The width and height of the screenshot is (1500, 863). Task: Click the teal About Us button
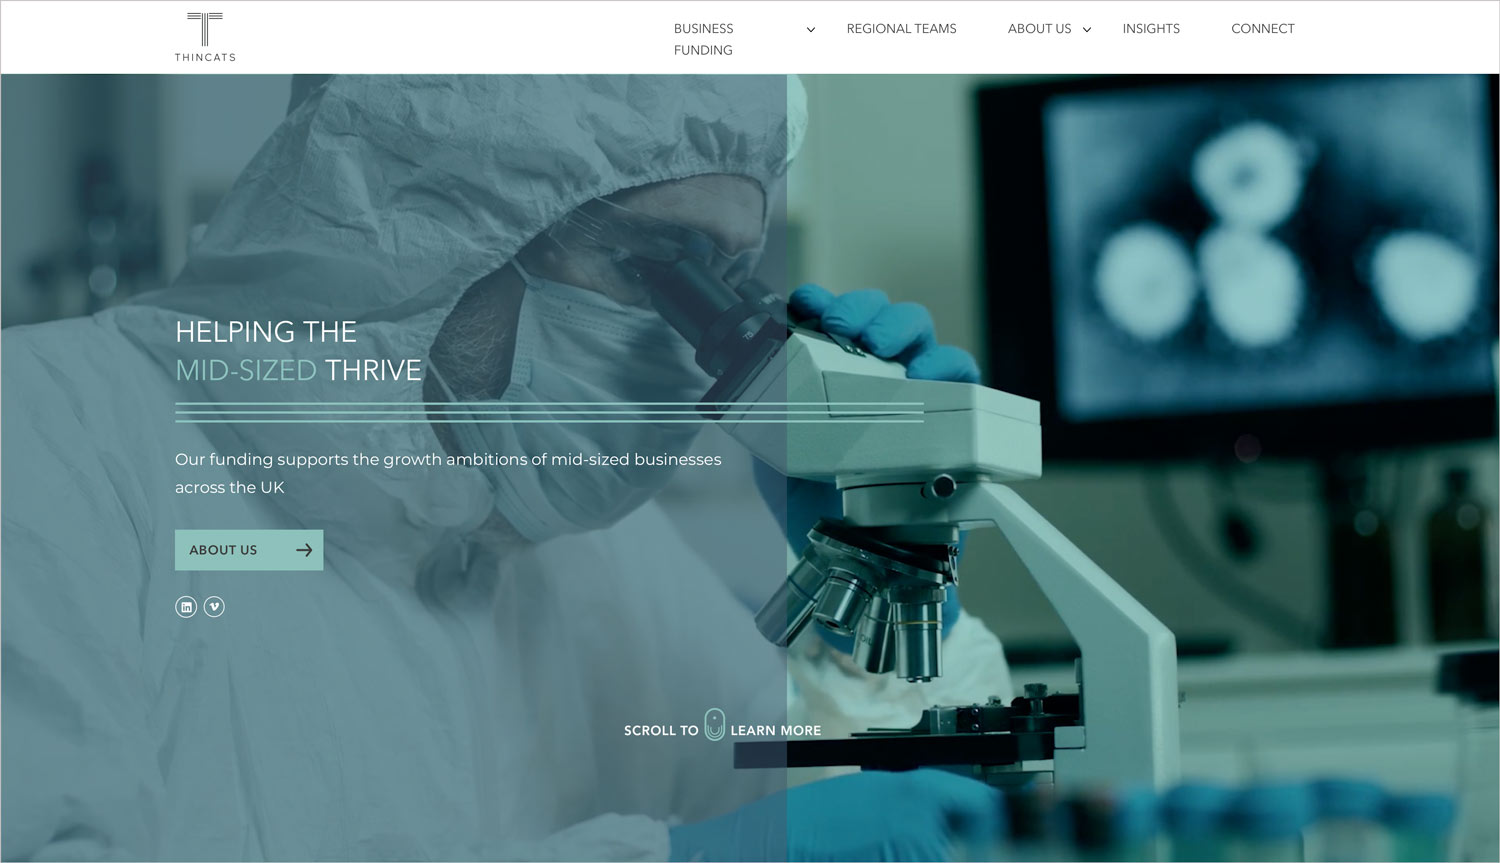(249, 550)
